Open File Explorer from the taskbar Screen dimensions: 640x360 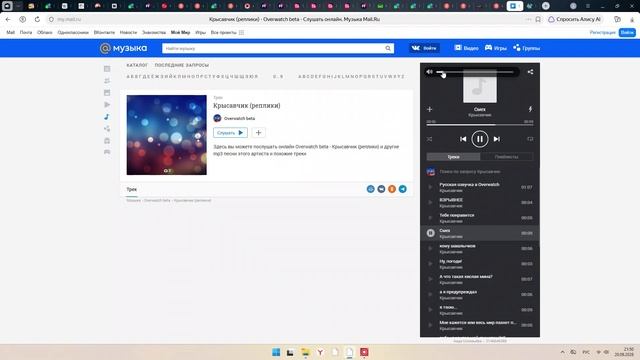[x=305, y=352]
